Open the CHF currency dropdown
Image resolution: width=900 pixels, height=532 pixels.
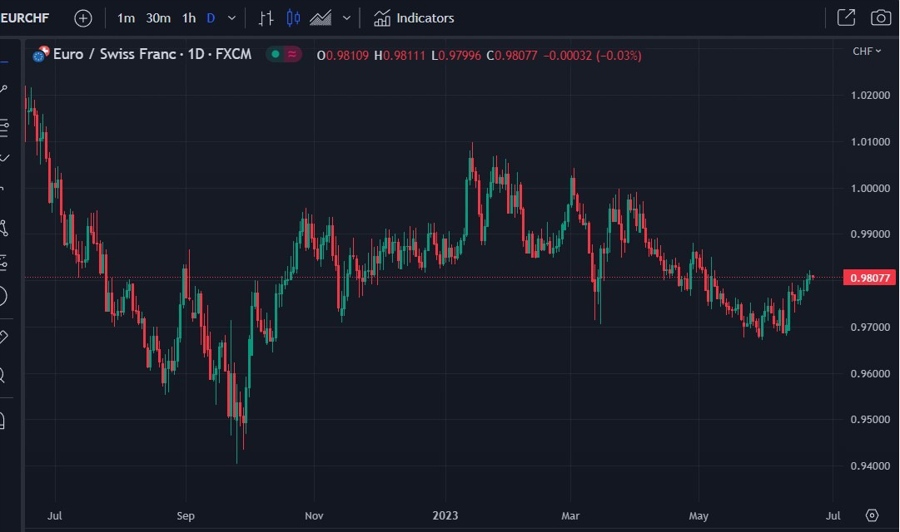click(866, 51)
